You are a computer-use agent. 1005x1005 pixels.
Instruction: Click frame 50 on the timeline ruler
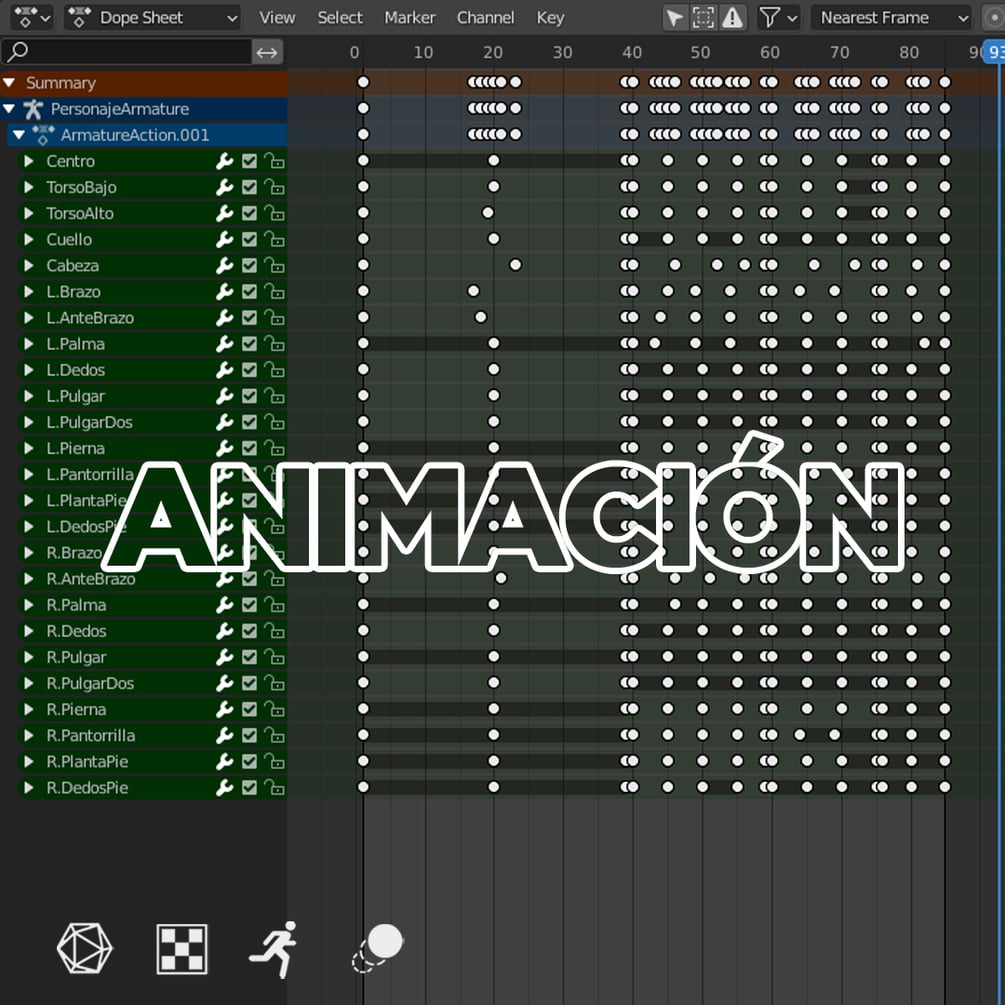700,53
